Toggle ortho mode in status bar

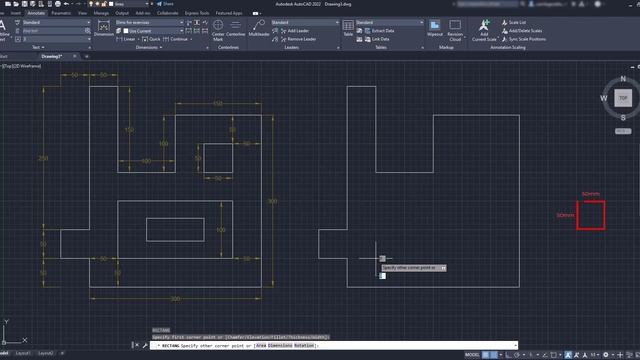click(x=509, y=355)
